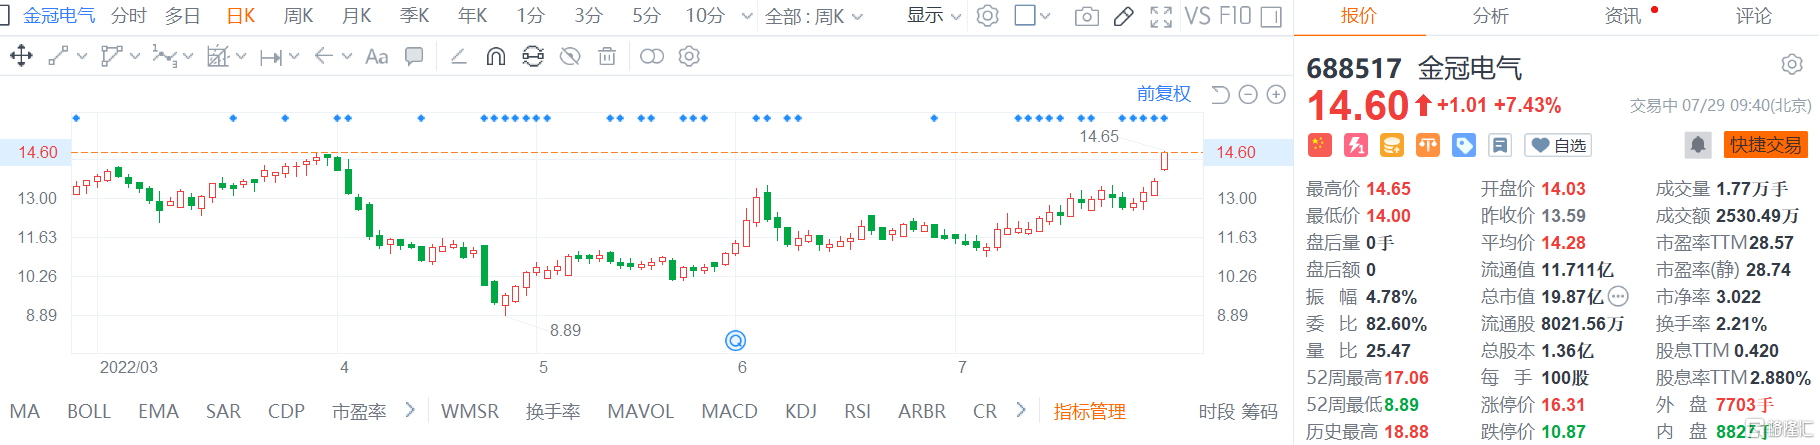The image size is (1820, 445).
Task: Show more indicators after 市盈率
Action: [410, 410]
